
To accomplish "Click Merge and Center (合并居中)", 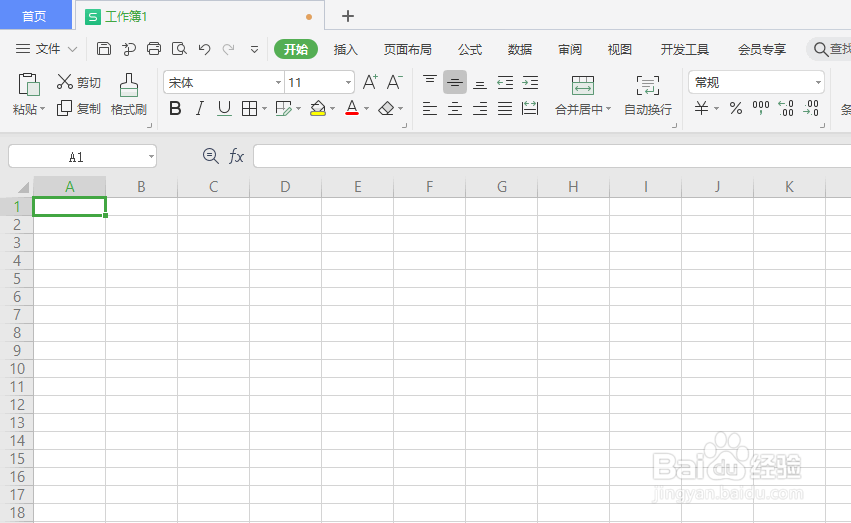I will coord(582,95).
